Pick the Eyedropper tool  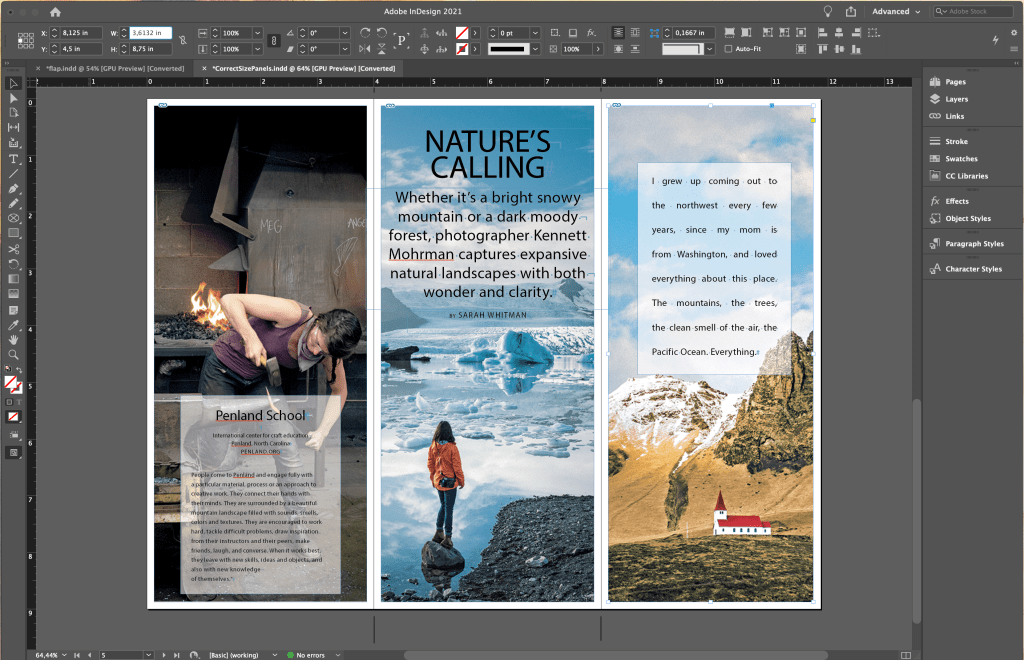14,325
